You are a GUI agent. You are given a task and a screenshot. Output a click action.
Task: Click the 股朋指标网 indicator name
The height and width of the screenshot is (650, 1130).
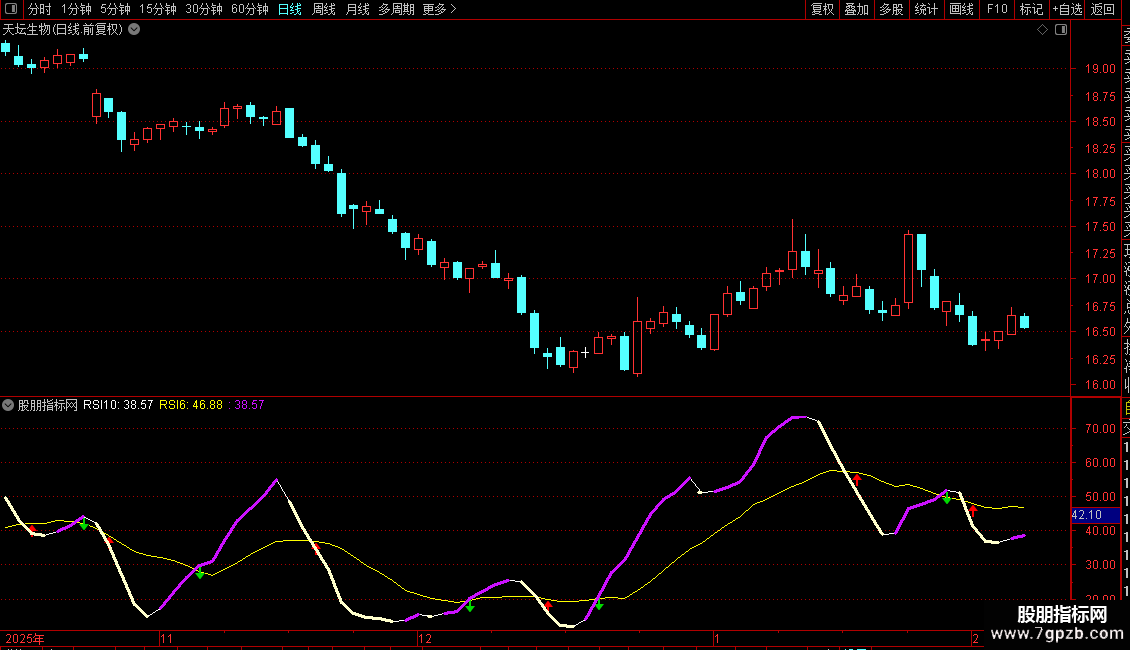[x=48, y=405]
